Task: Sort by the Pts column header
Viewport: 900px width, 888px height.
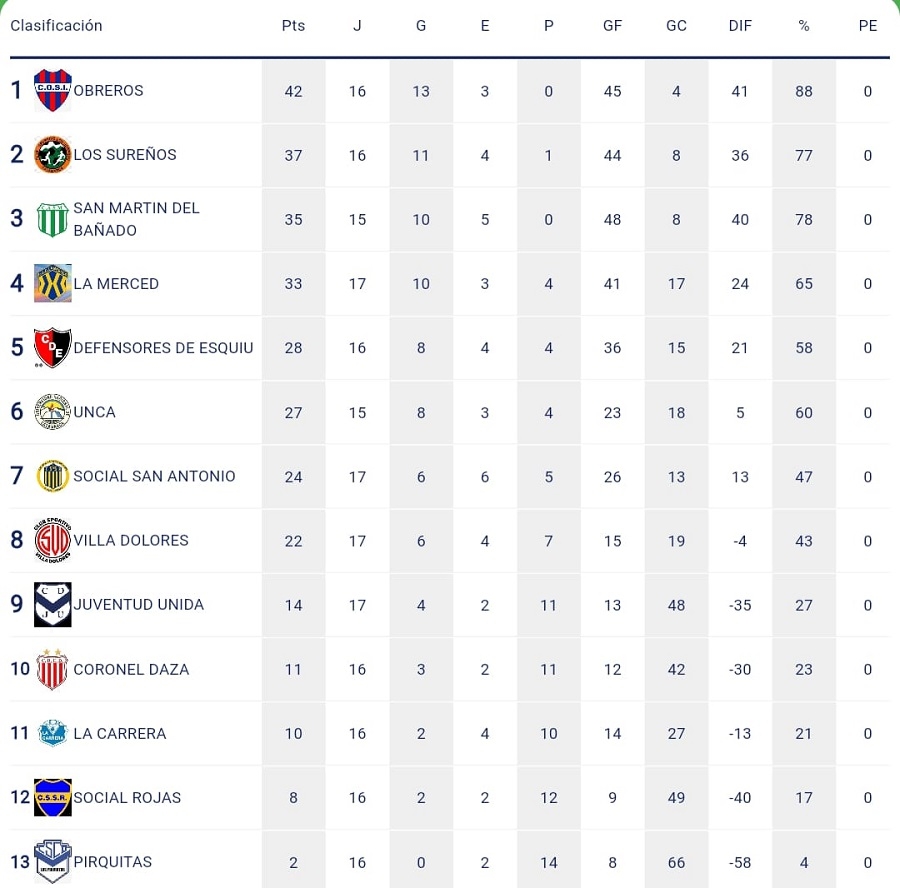Action: coord(293,26)
